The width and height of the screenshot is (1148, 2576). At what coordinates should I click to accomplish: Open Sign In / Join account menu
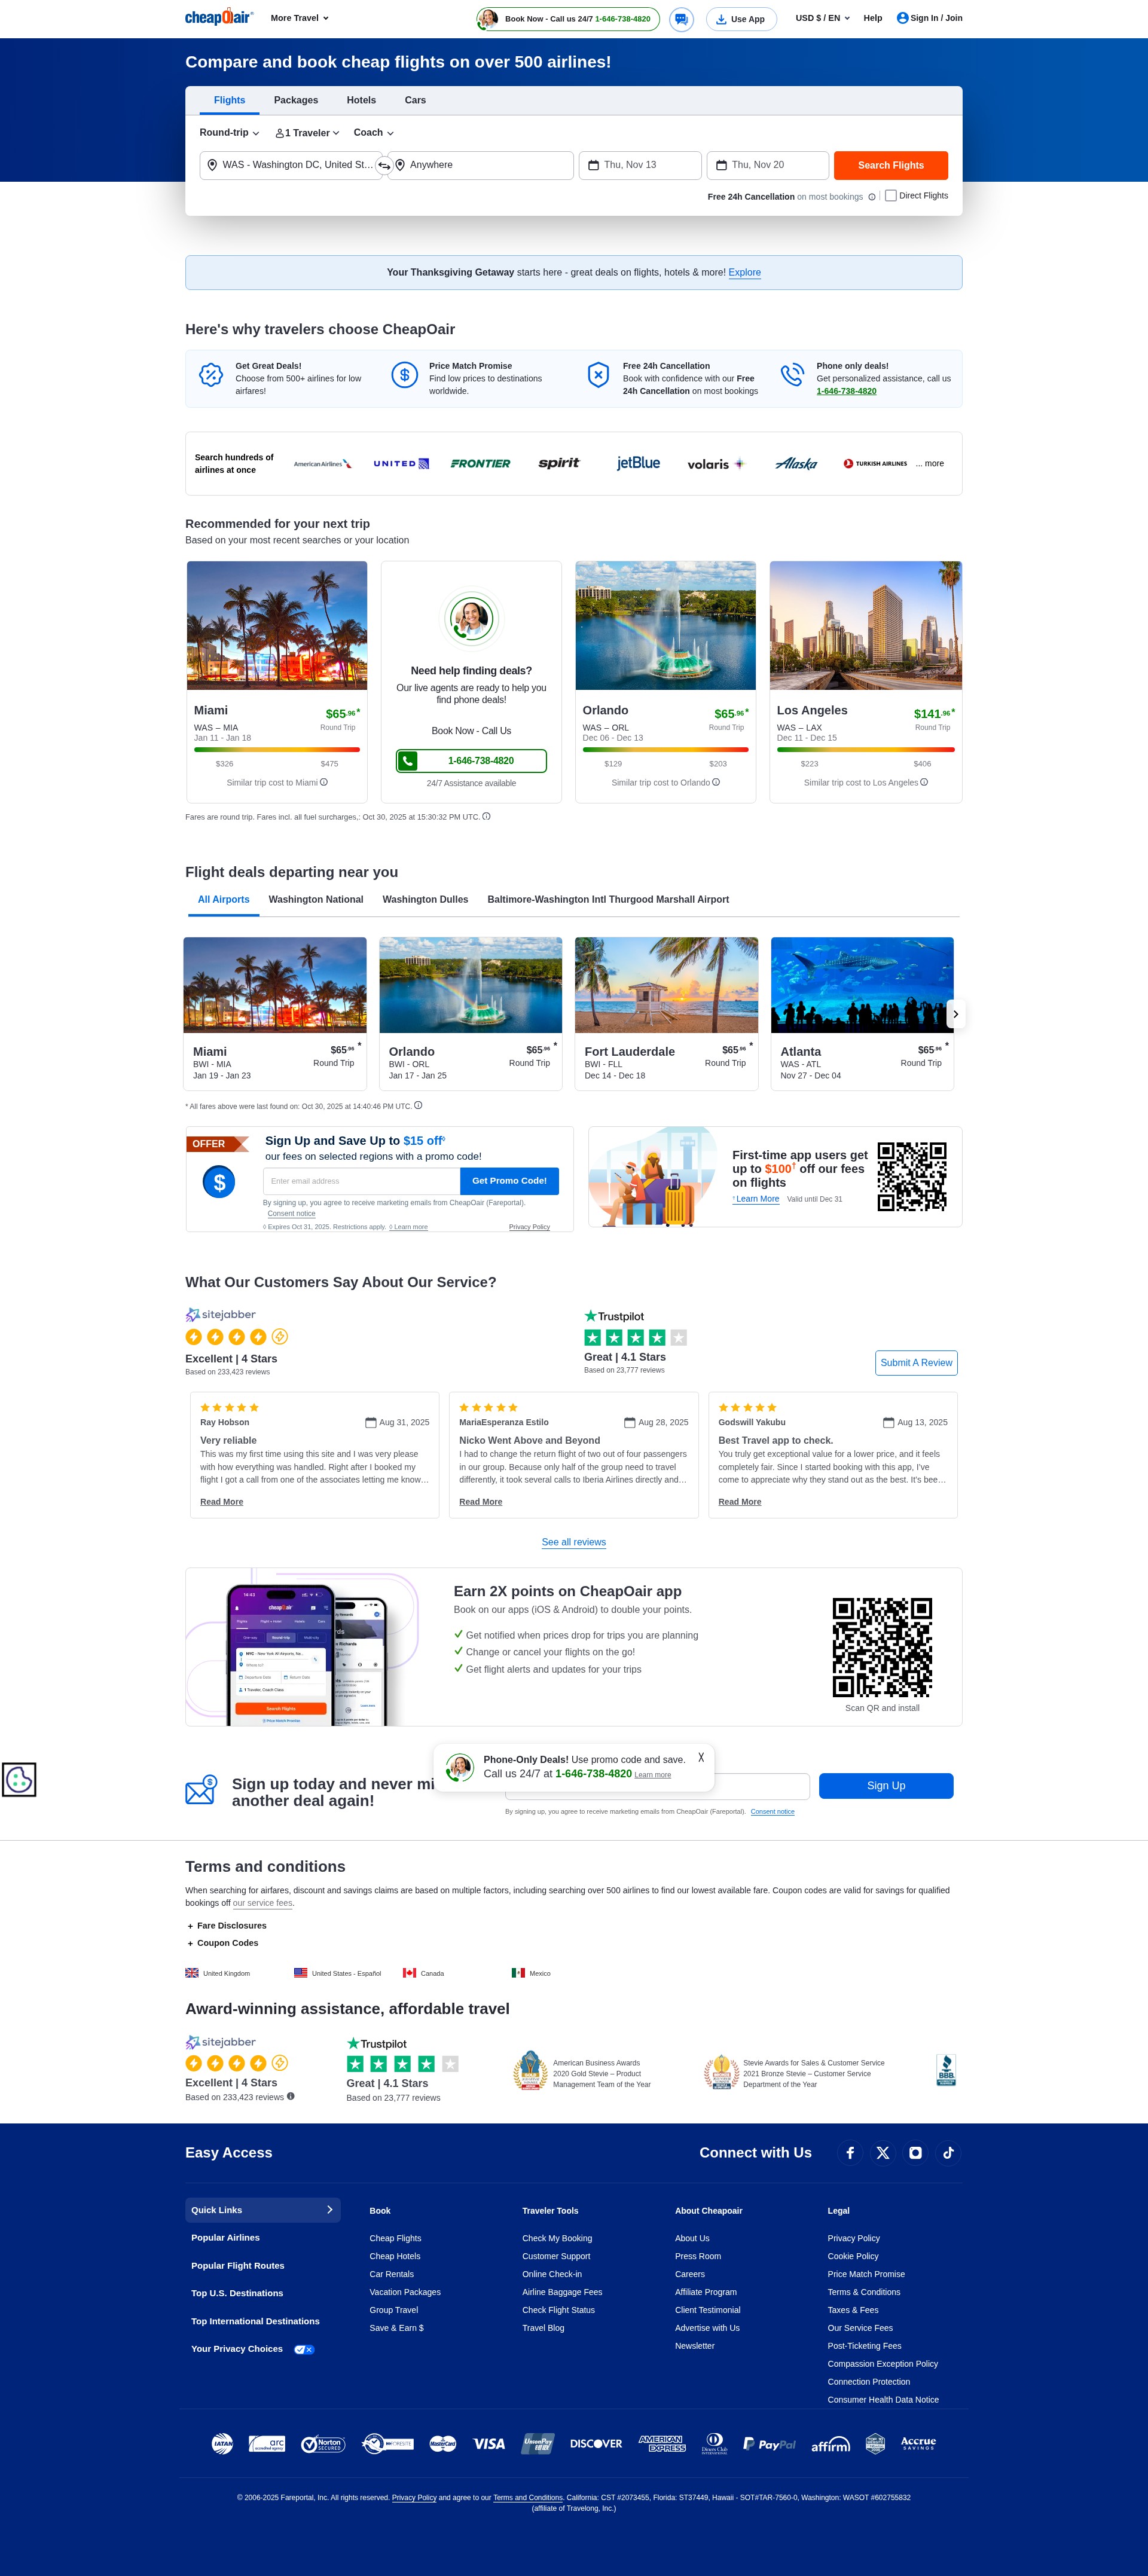929,18
